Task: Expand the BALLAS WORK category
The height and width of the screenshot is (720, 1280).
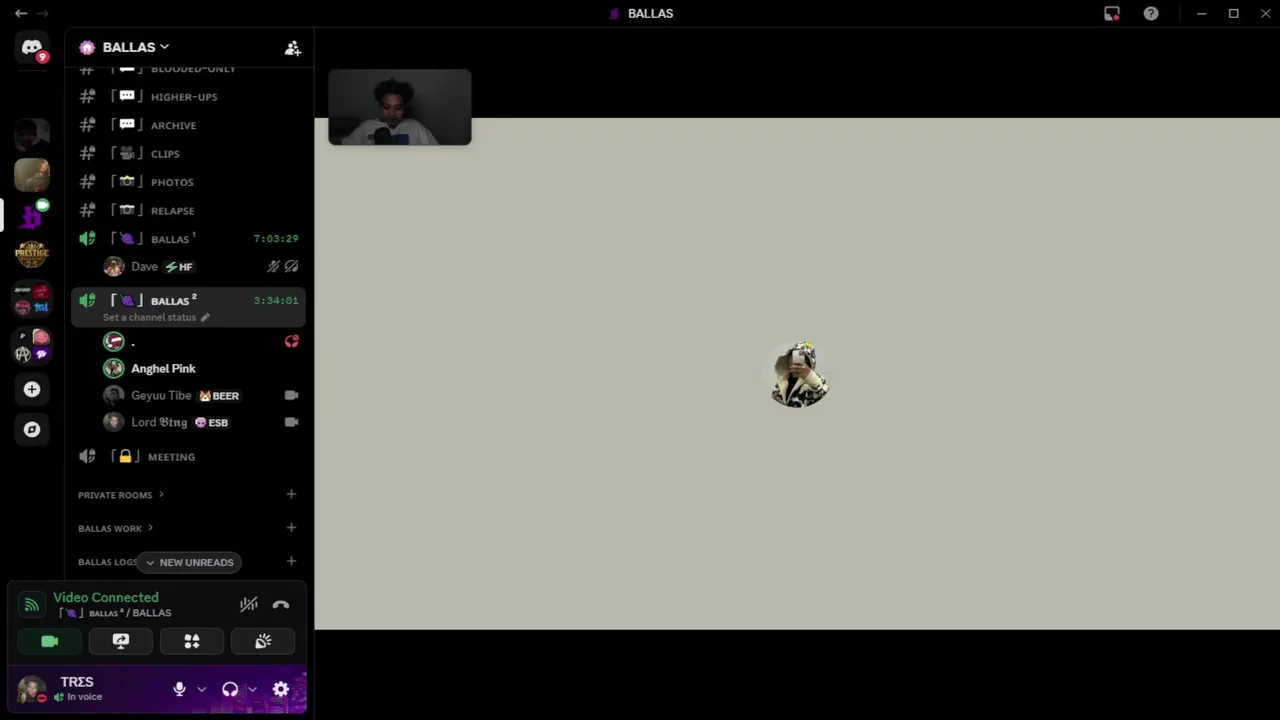Action: pyautogui.click(x=115, y=528)
